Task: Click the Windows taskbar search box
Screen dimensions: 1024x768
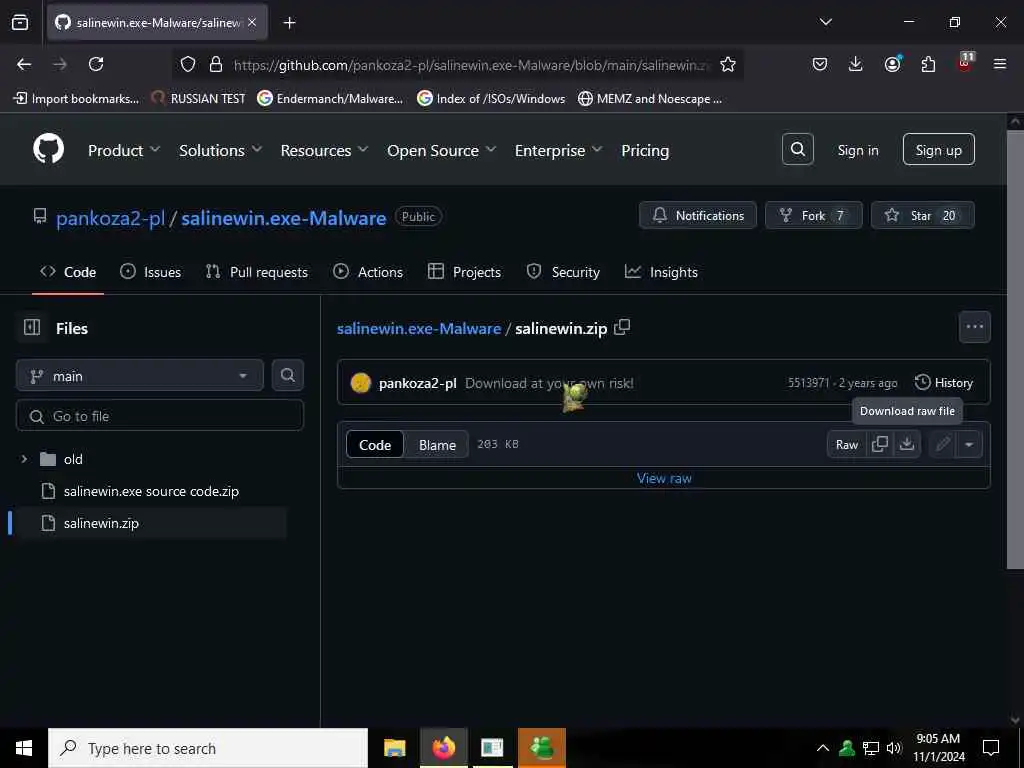Action: [208, 748]
